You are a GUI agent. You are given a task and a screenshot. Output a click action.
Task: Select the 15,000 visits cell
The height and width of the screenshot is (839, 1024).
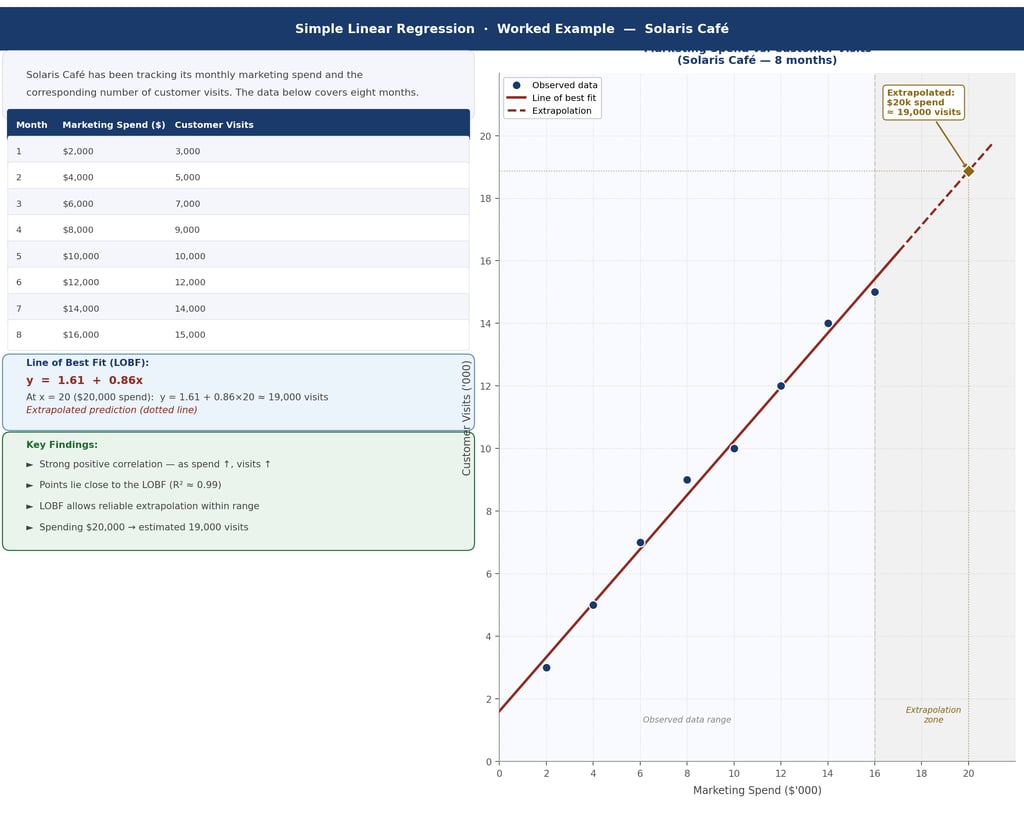tap(190, 334)
